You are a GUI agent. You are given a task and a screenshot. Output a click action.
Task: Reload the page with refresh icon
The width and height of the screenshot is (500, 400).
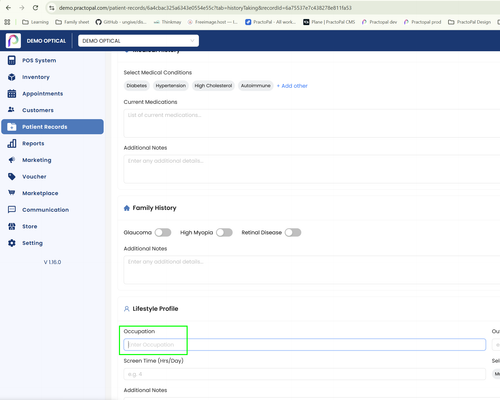click(35, 8)
